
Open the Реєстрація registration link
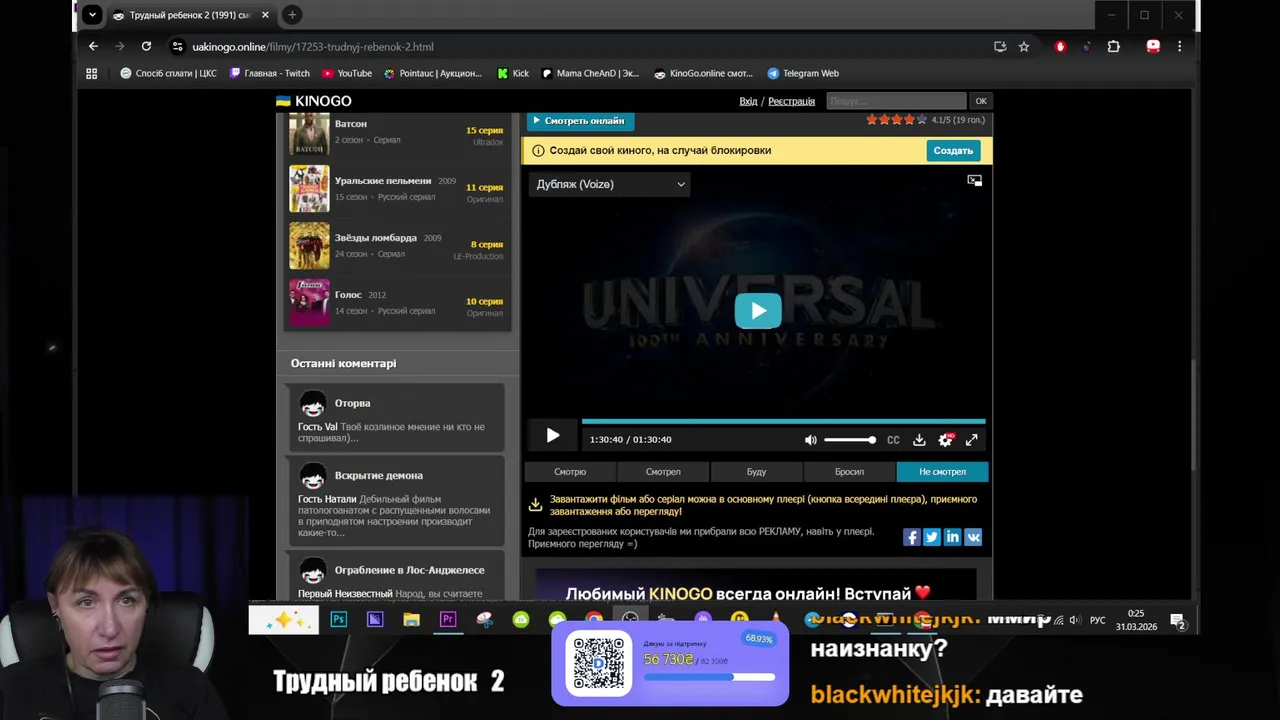pos(791,101)
